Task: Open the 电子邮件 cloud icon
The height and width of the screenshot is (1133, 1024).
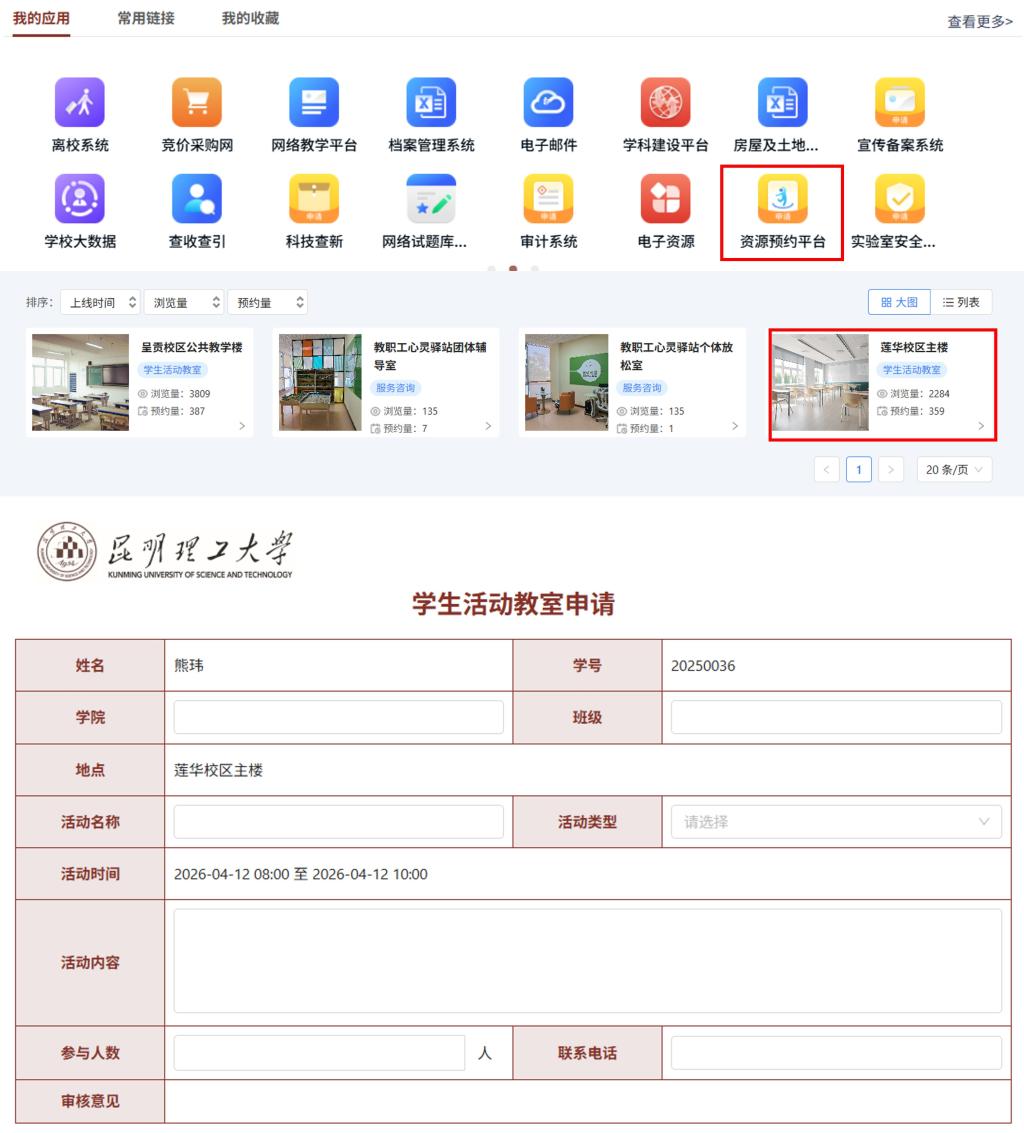Action: click(x=548, y=103)
